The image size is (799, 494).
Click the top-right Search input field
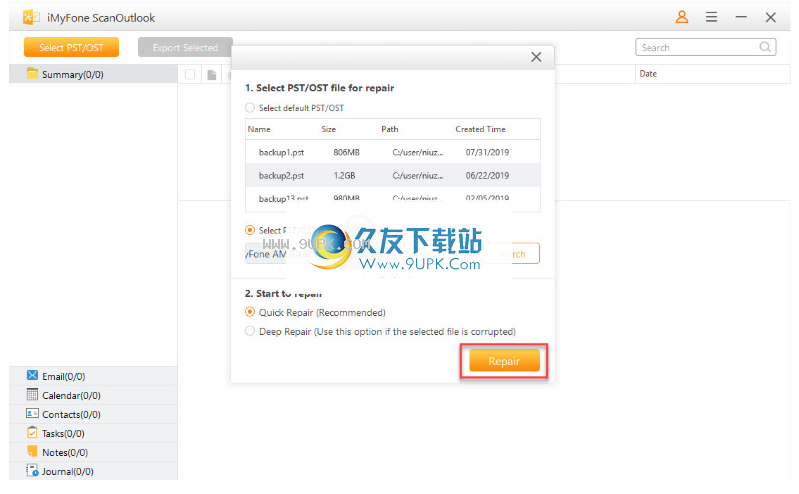point(706,47)
